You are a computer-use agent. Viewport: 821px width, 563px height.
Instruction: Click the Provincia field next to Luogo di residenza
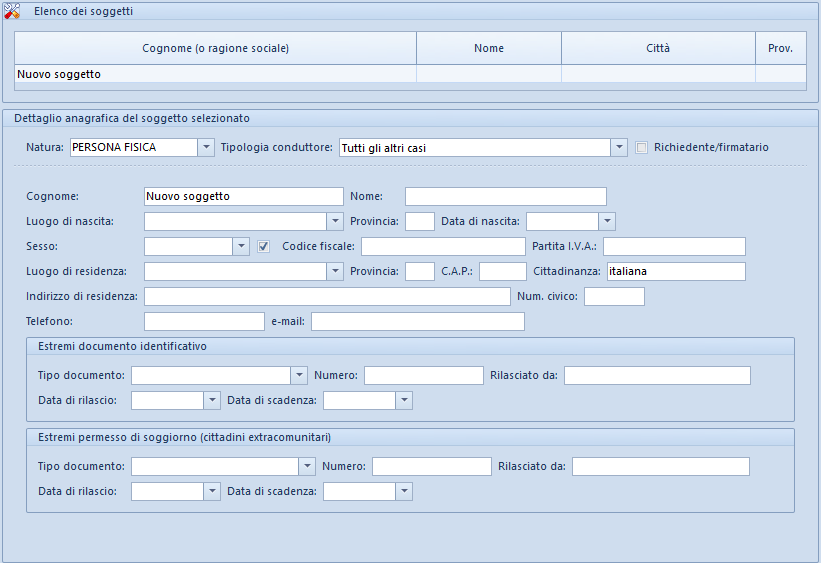[420, 272]
